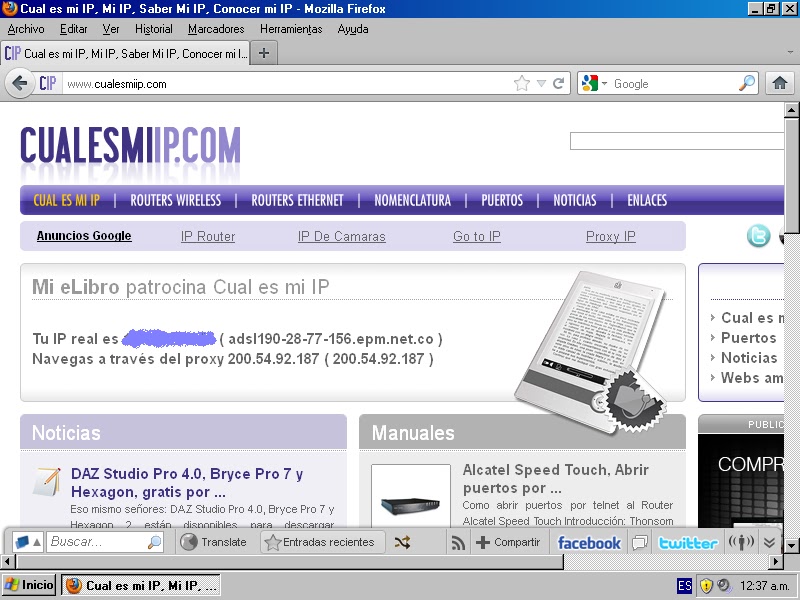Click the Translate globe icon in toolbar
This screenshot has height=600, width=800.
click(x=189, y=542)
